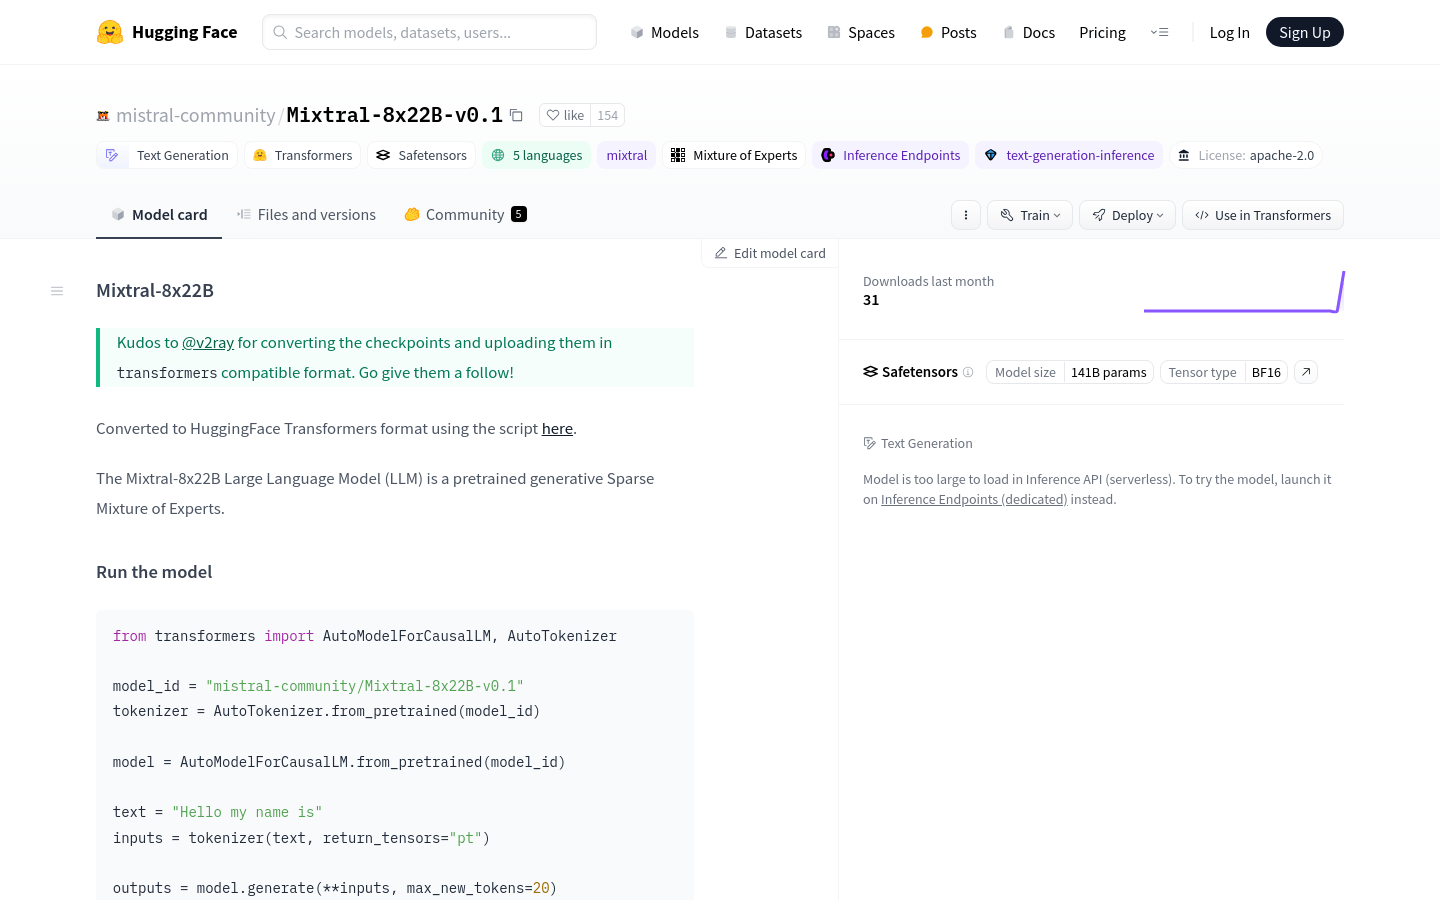The width and height of the screenshot is (1440, 900).
Task: Click the mistral-community organization avatar icon
Action: point(103,116)
